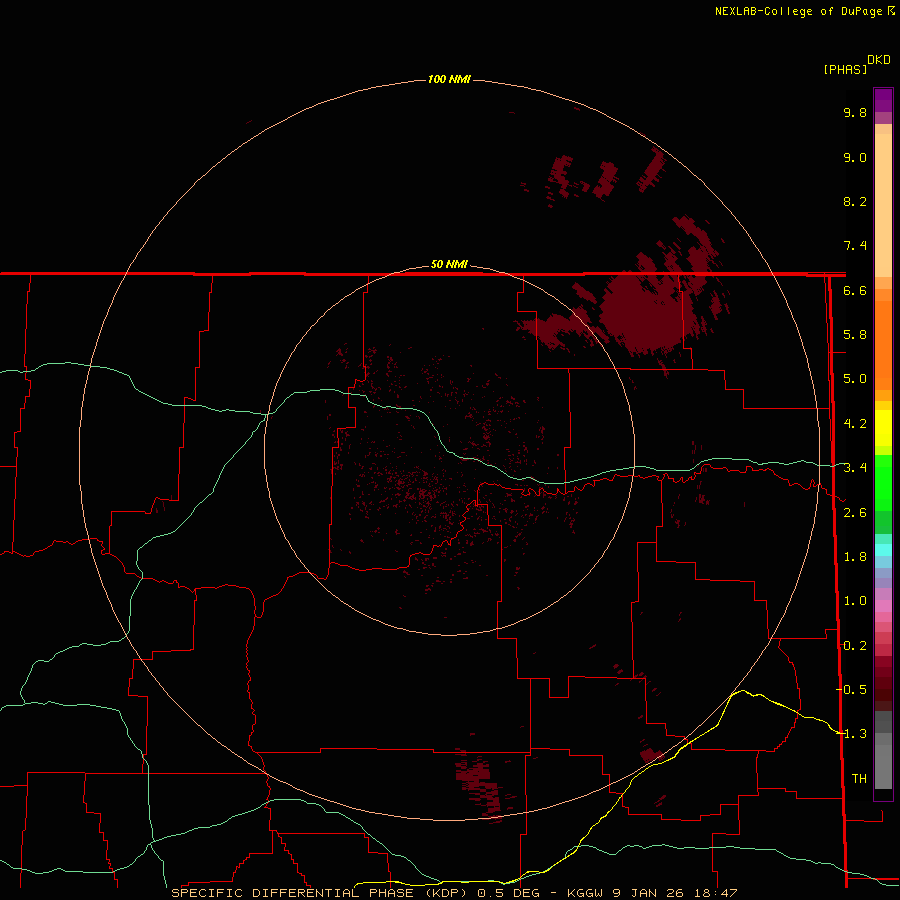Select the 9.8 value on the scale
This screenshot has height=900, width=900.
855,112
